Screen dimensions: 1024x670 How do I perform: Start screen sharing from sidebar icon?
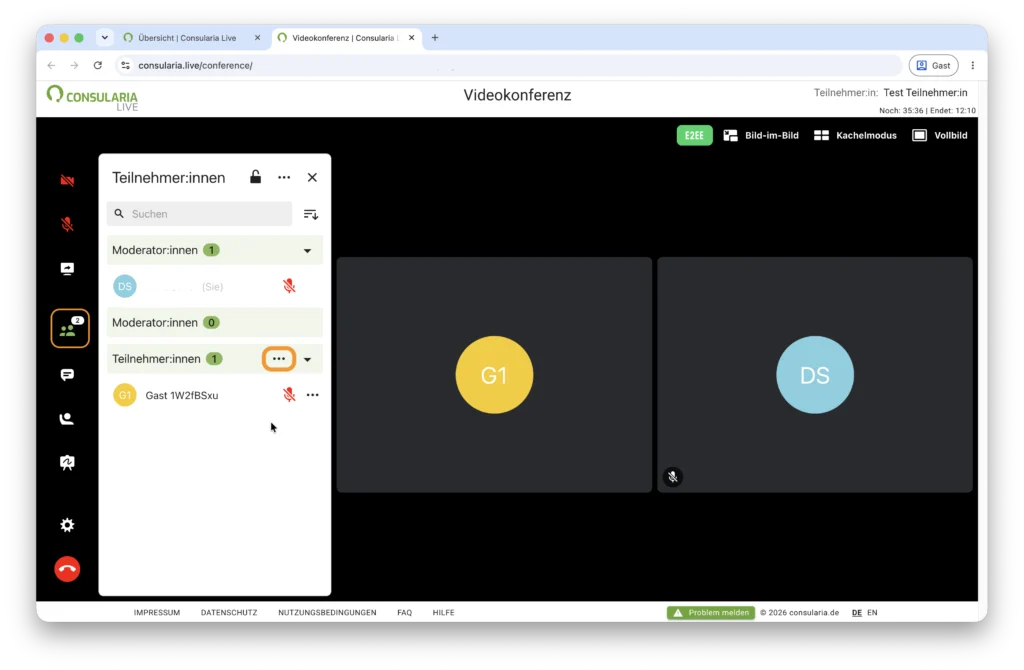[x=67, y=268]
